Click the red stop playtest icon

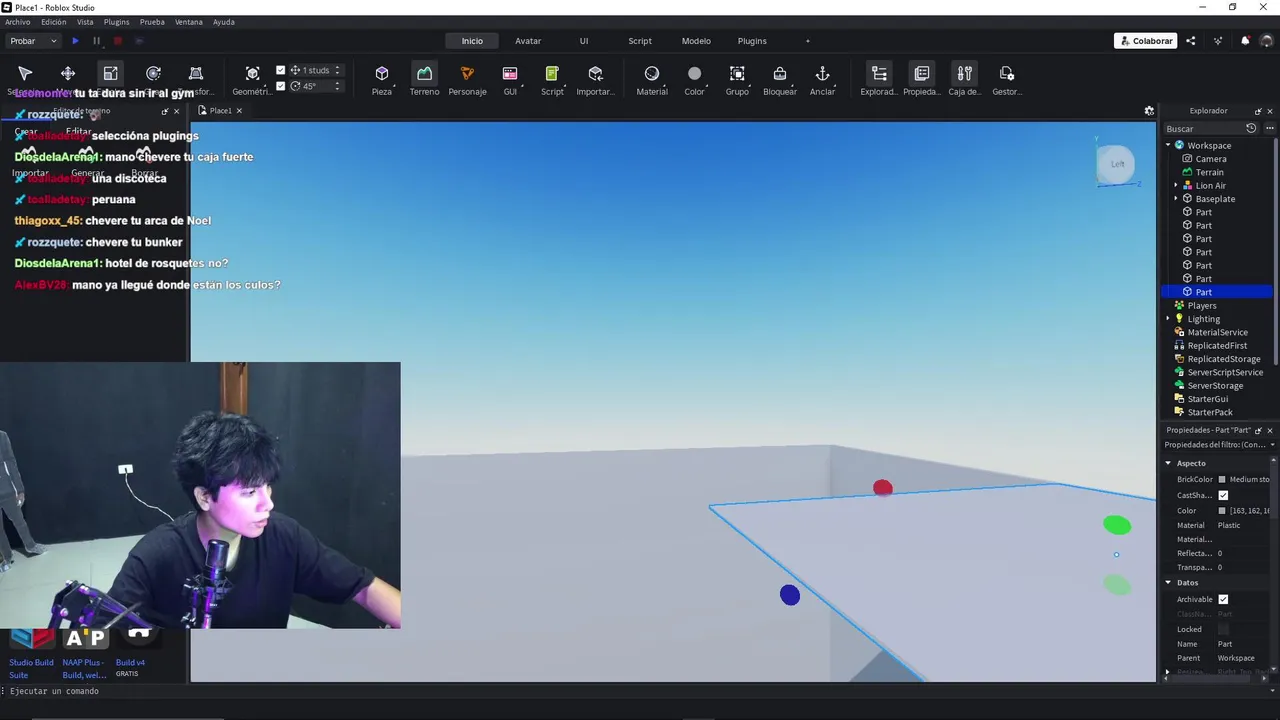tap(117, 41)
